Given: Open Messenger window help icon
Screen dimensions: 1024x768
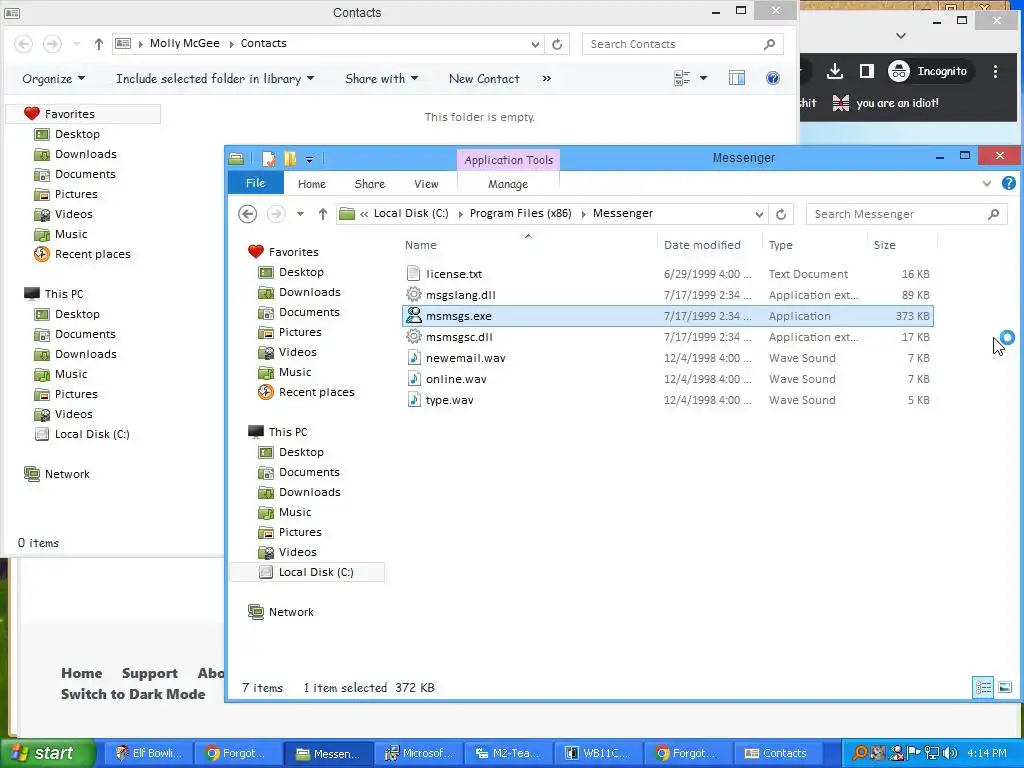Looking at the screenshot, I should point(1009,184).
